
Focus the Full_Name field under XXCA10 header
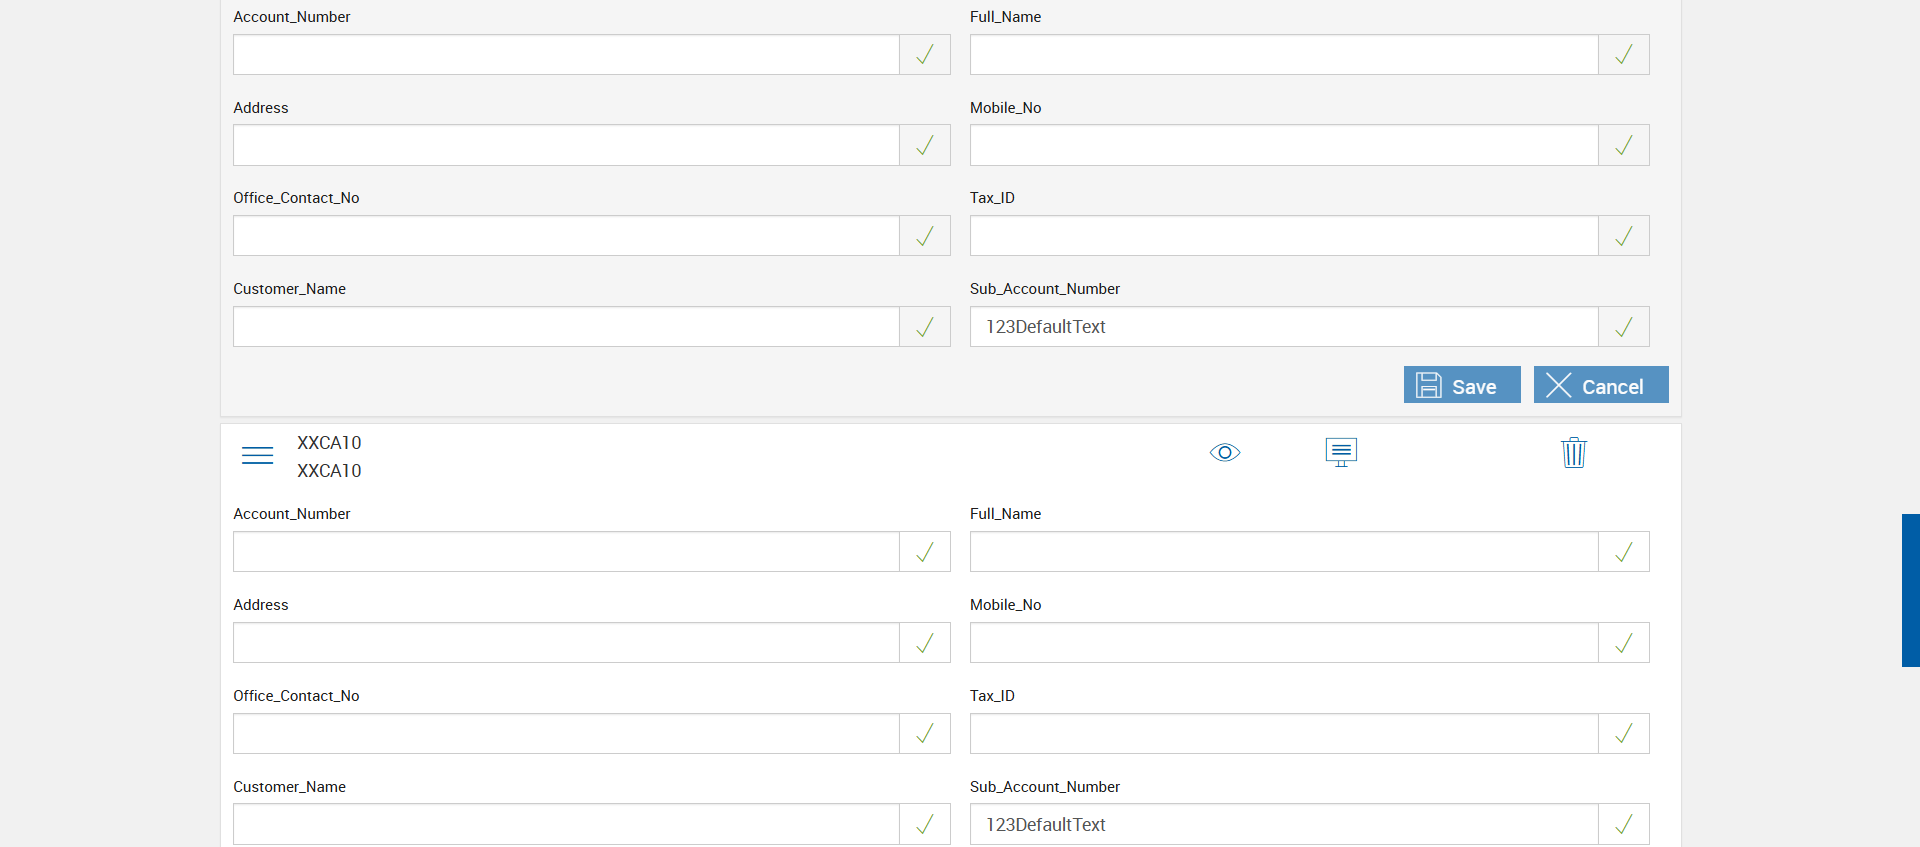click(x=1284, y=552)
